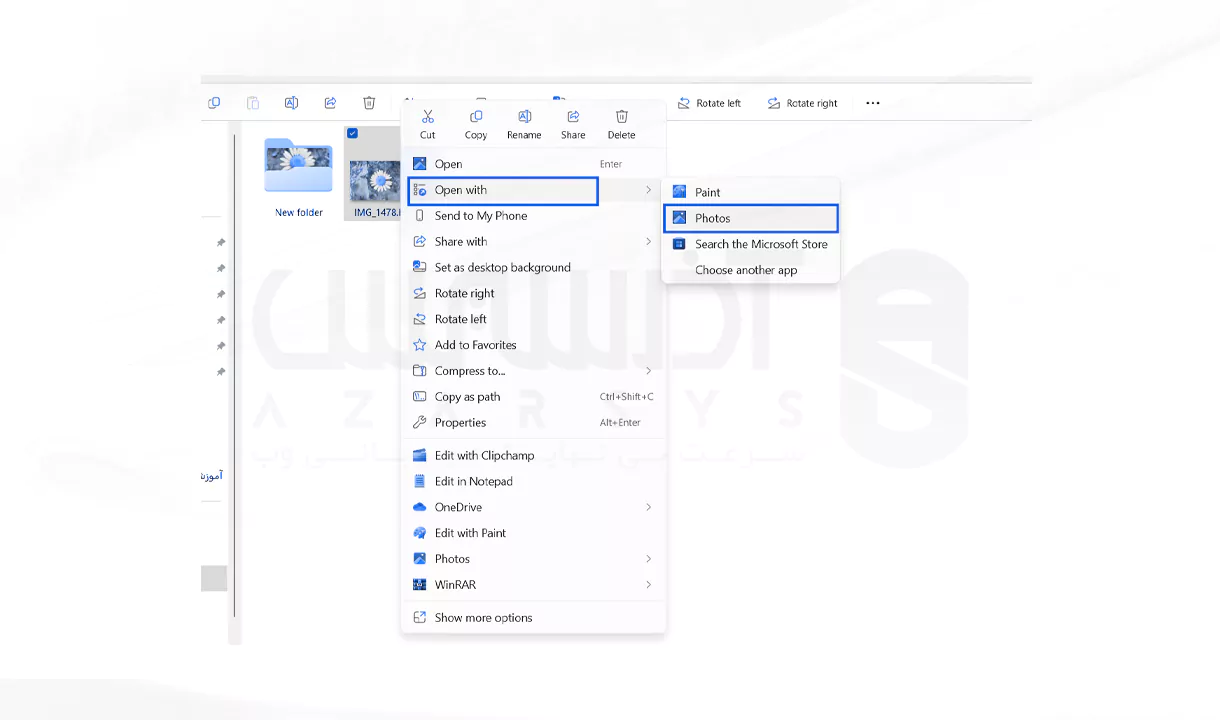Click the Cut icon in the context menu
This screenshot has width=1220, height=720.
[x=428, y=117]
